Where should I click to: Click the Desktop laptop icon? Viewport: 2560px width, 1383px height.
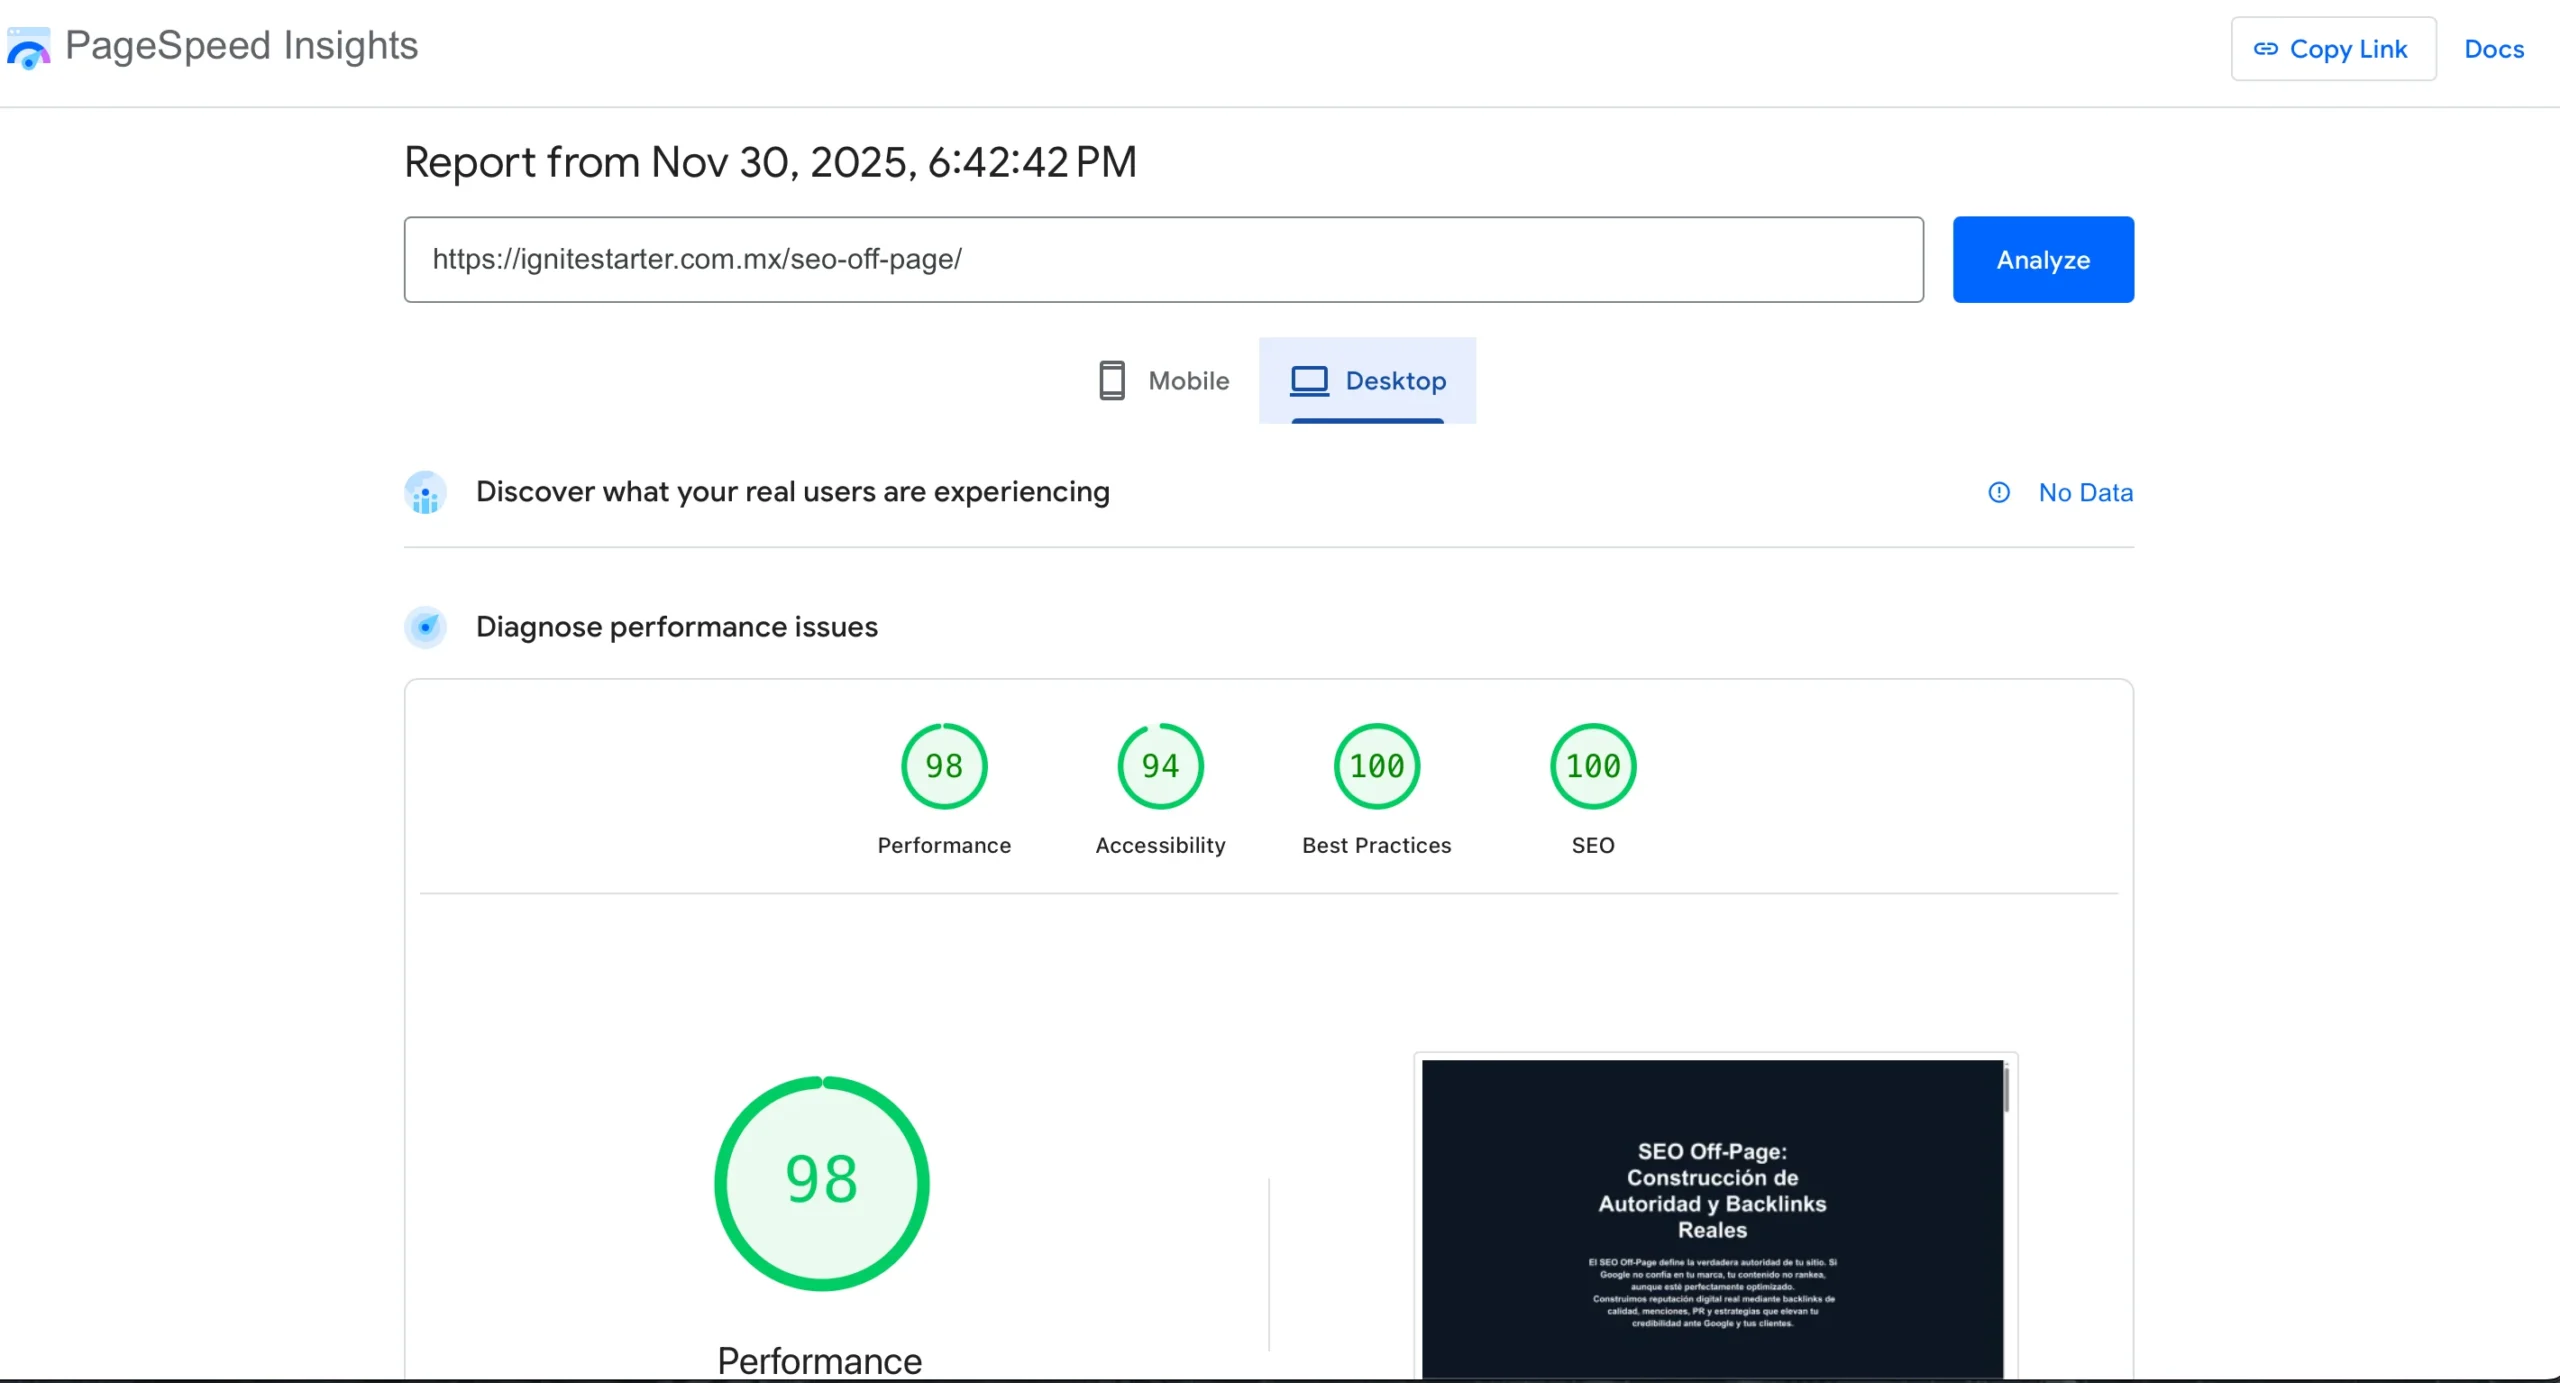point(1310,380)
